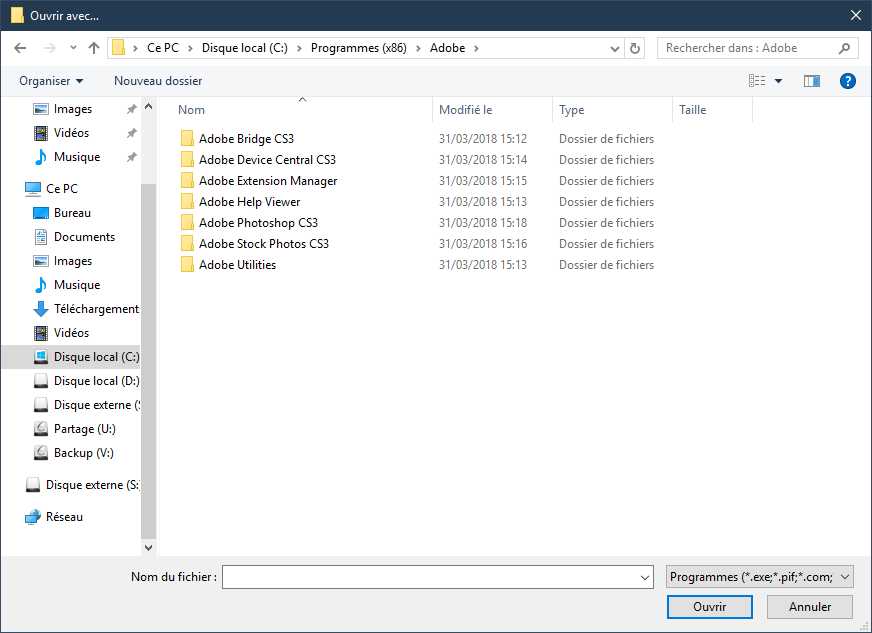Sort by Type column header

[x=572, y=110]
